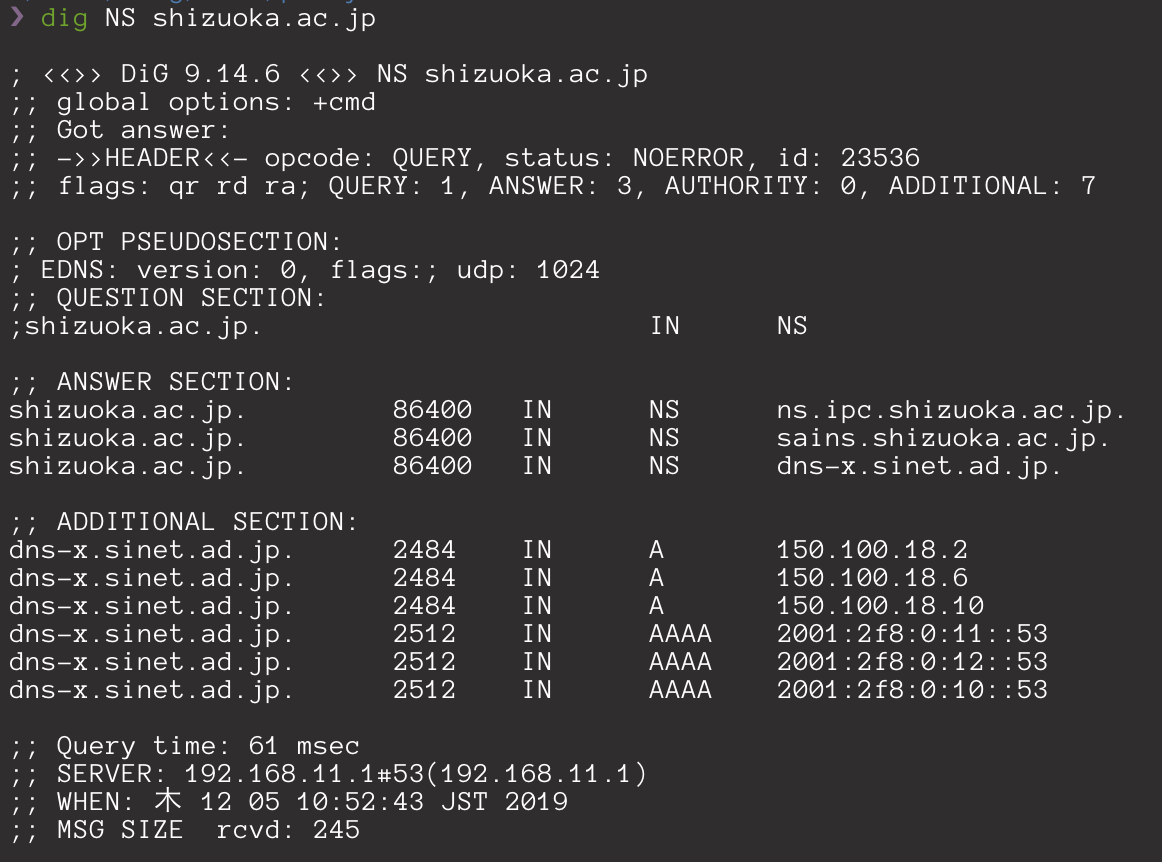The height and width of the screenshot is (862, 1162).
Task: Click the ADDITIONAL SECTION heading
Action: point(207,523)
